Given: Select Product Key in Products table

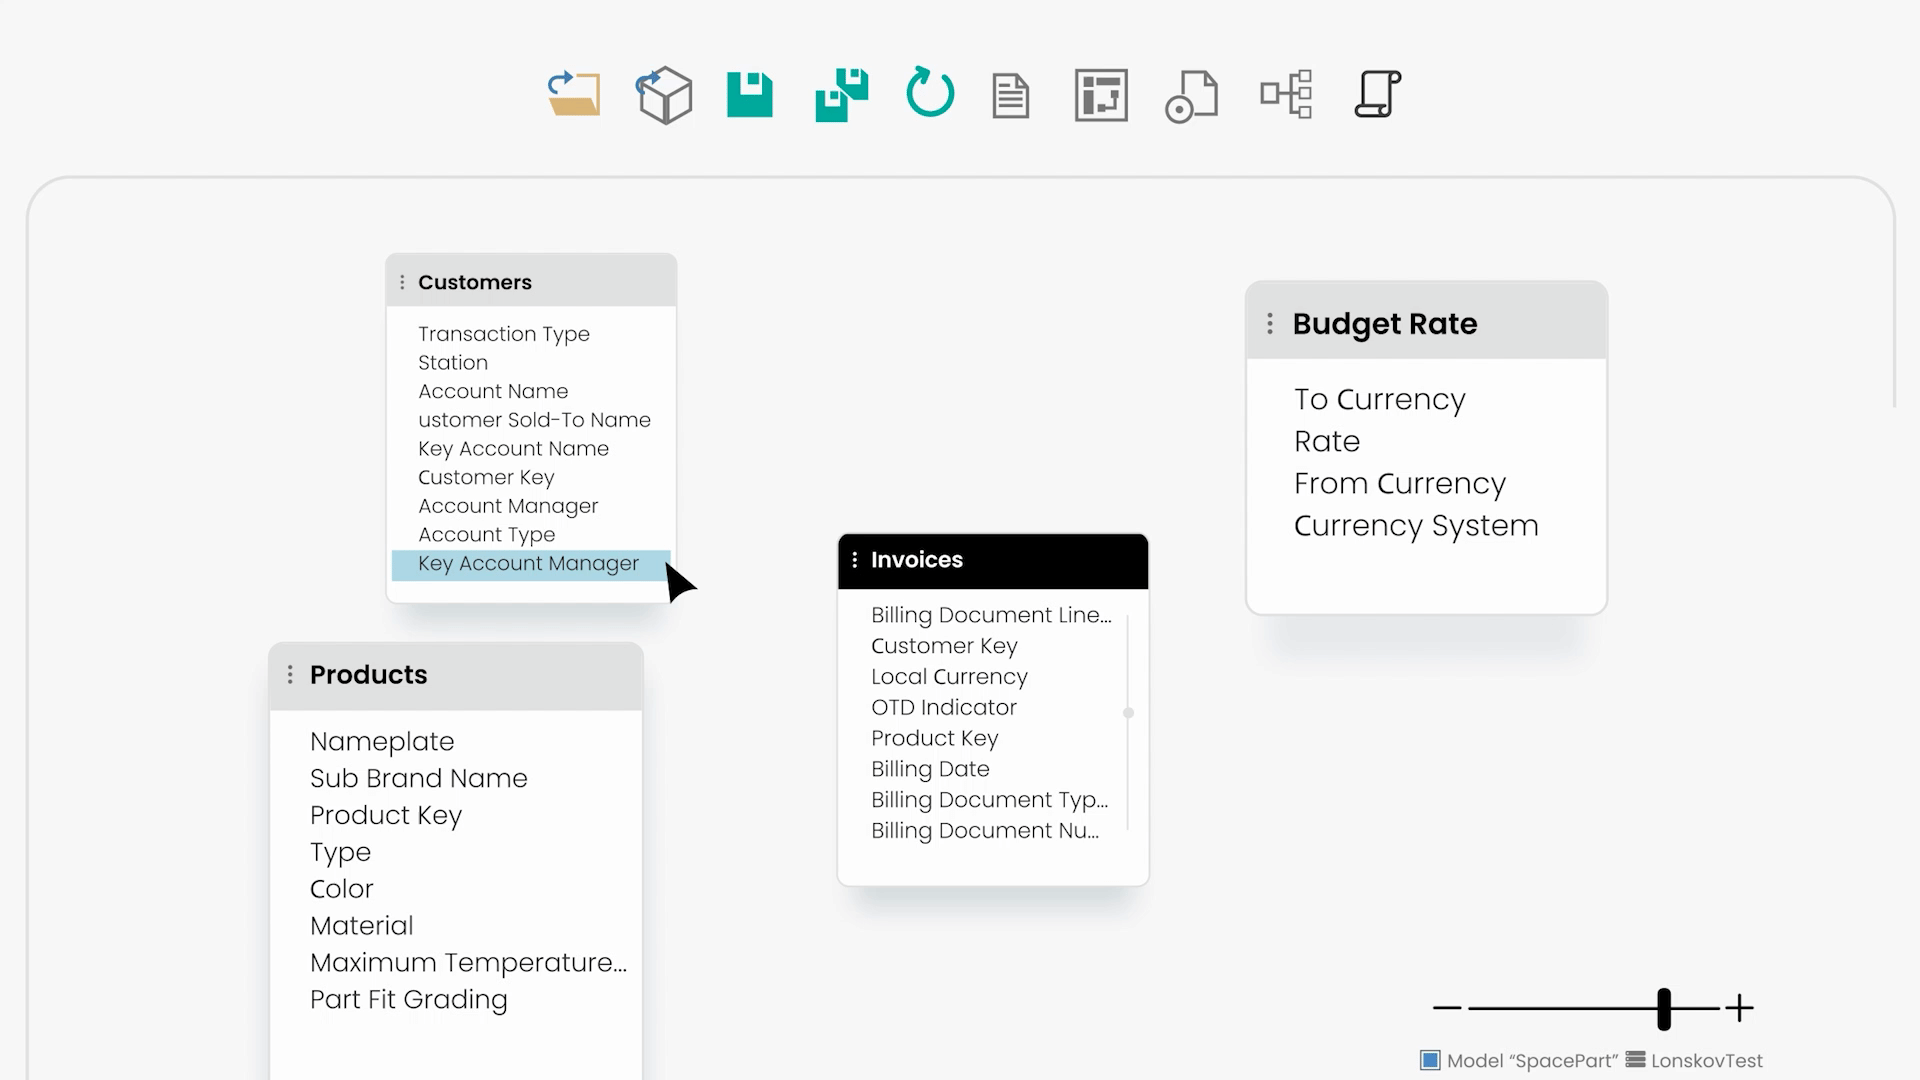Looking at the screenshot, I should point(386,816).
